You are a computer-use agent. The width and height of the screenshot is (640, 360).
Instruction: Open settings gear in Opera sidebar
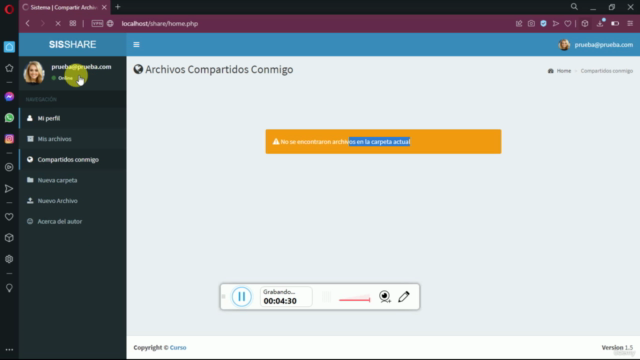9,259
